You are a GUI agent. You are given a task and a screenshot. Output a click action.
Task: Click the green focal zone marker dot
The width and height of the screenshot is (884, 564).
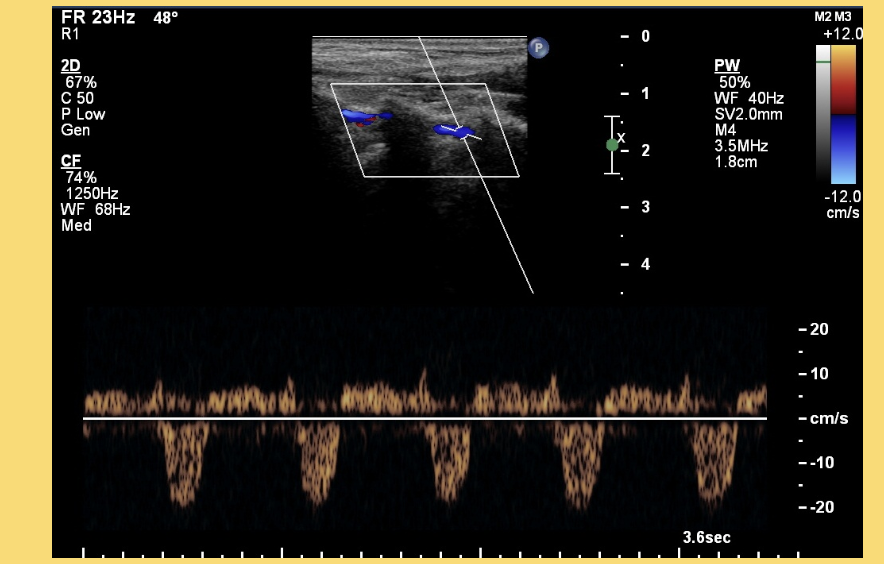point(612,145)
